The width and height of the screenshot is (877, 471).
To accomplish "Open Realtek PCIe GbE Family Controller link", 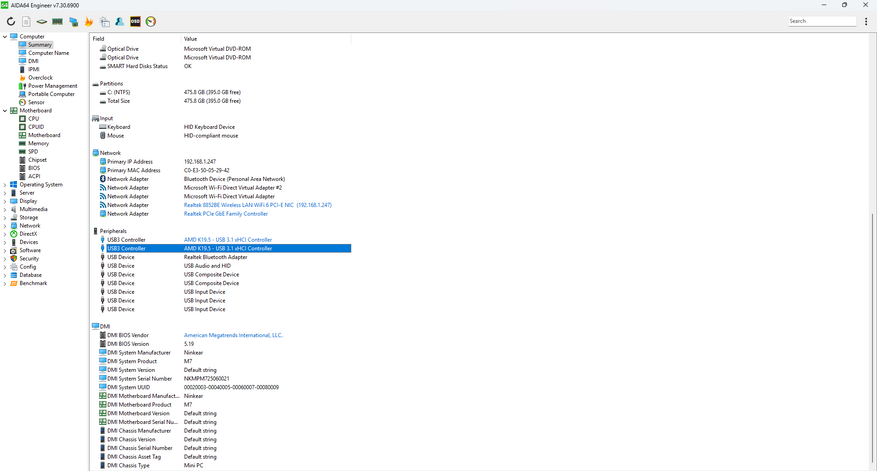I will (226, 214).
